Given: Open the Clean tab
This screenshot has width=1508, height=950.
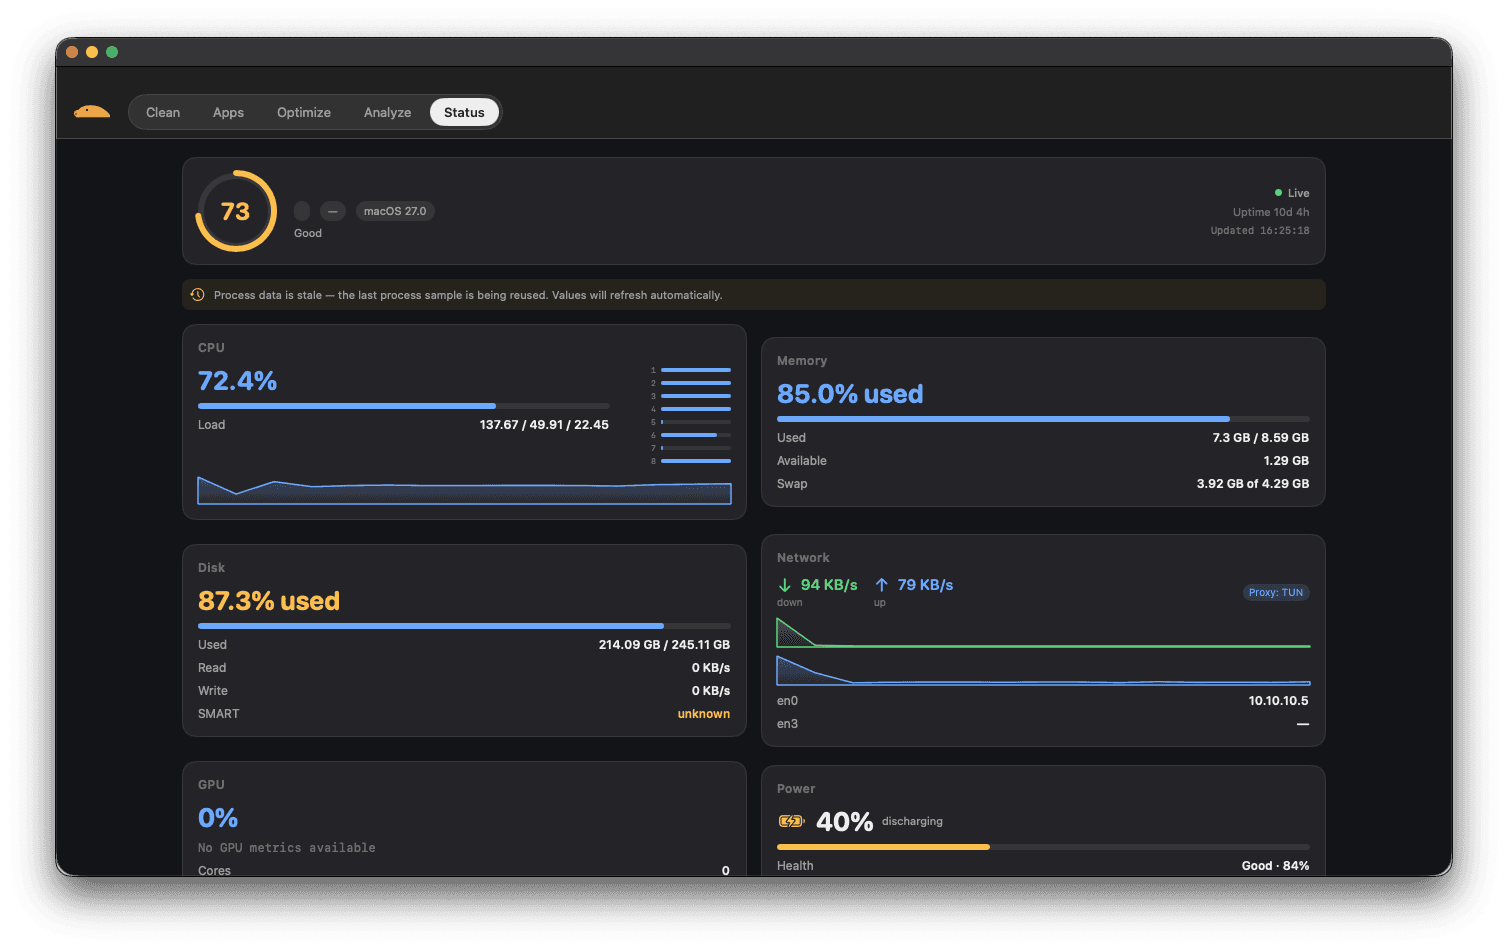Looking at the screenshot, I should pos(163,112).
